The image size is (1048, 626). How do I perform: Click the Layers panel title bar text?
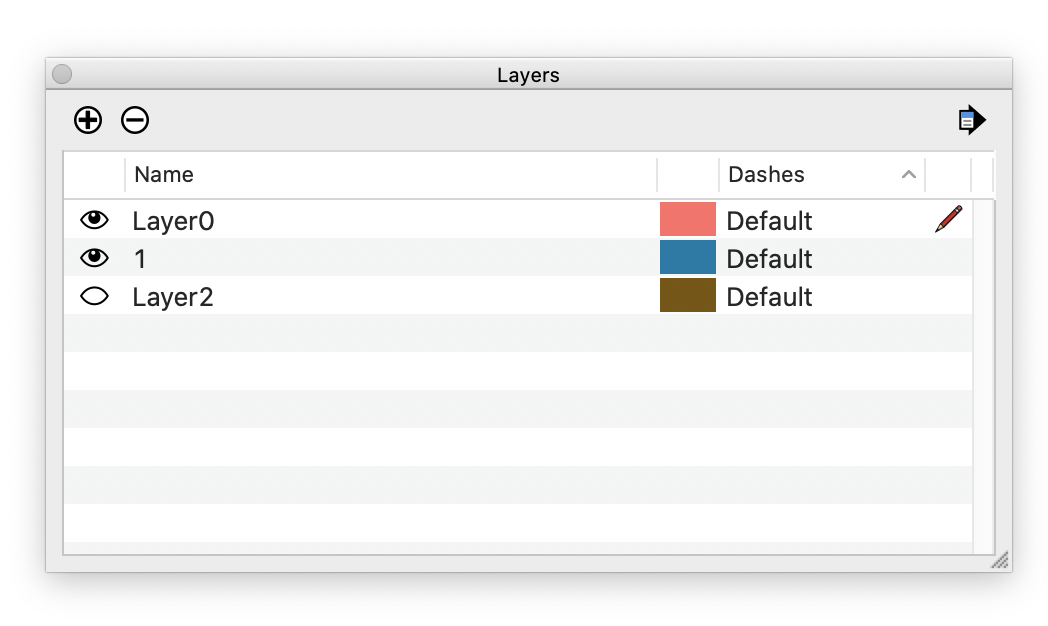(528, 75)
